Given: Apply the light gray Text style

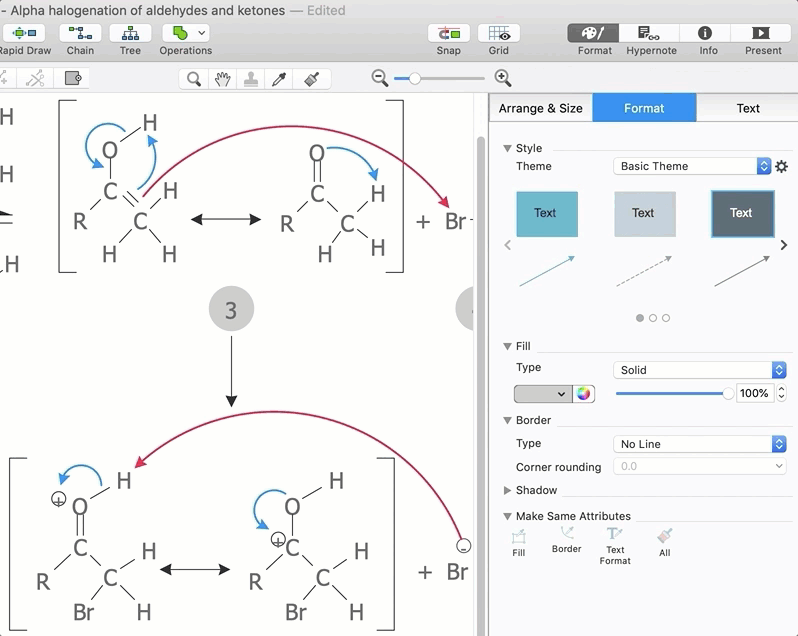Looking at the screenshot, I should click(x=645, y=214).
